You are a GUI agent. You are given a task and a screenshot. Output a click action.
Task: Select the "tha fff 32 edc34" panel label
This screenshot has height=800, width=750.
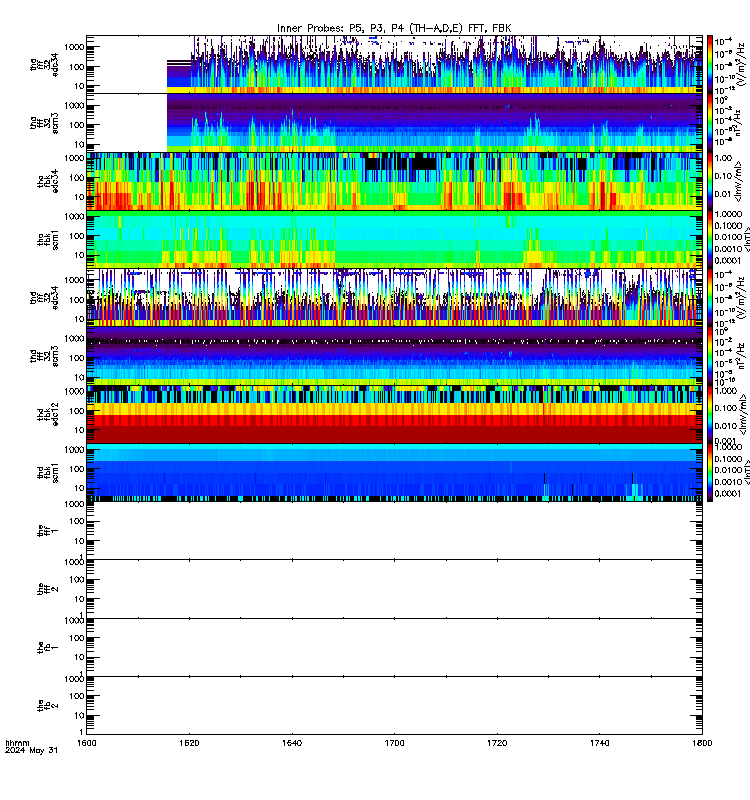44,64
